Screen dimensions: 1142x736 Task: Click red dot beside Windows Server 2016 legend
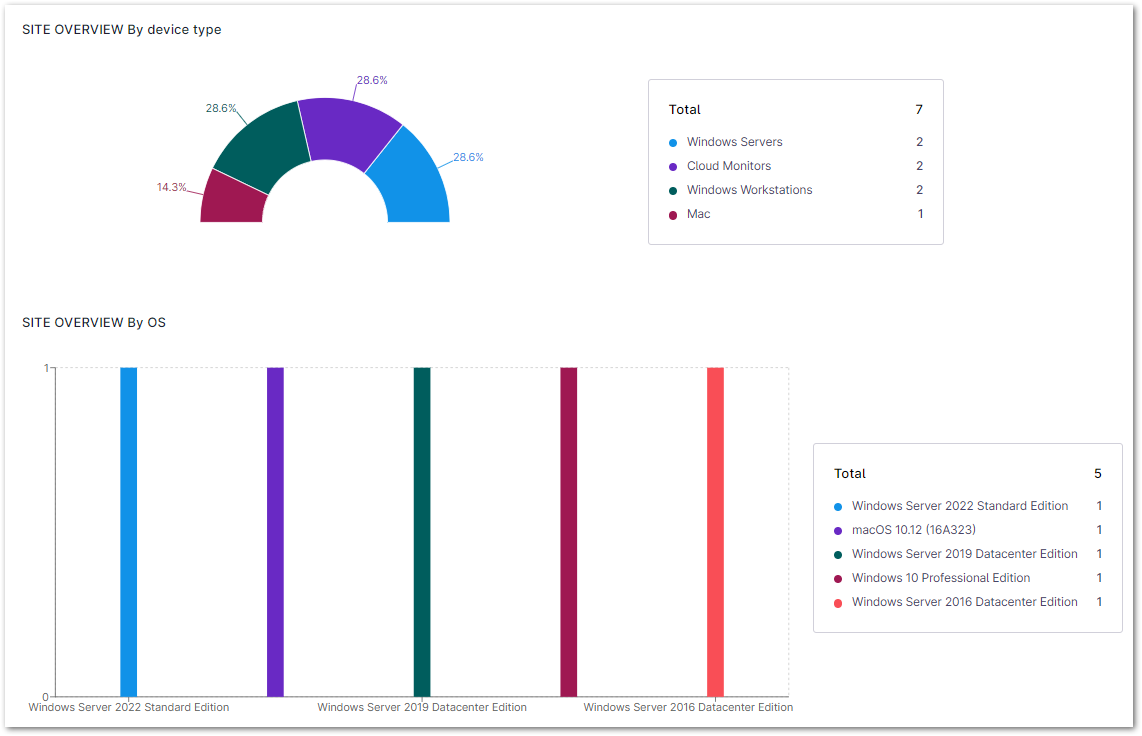coord(838,603)
